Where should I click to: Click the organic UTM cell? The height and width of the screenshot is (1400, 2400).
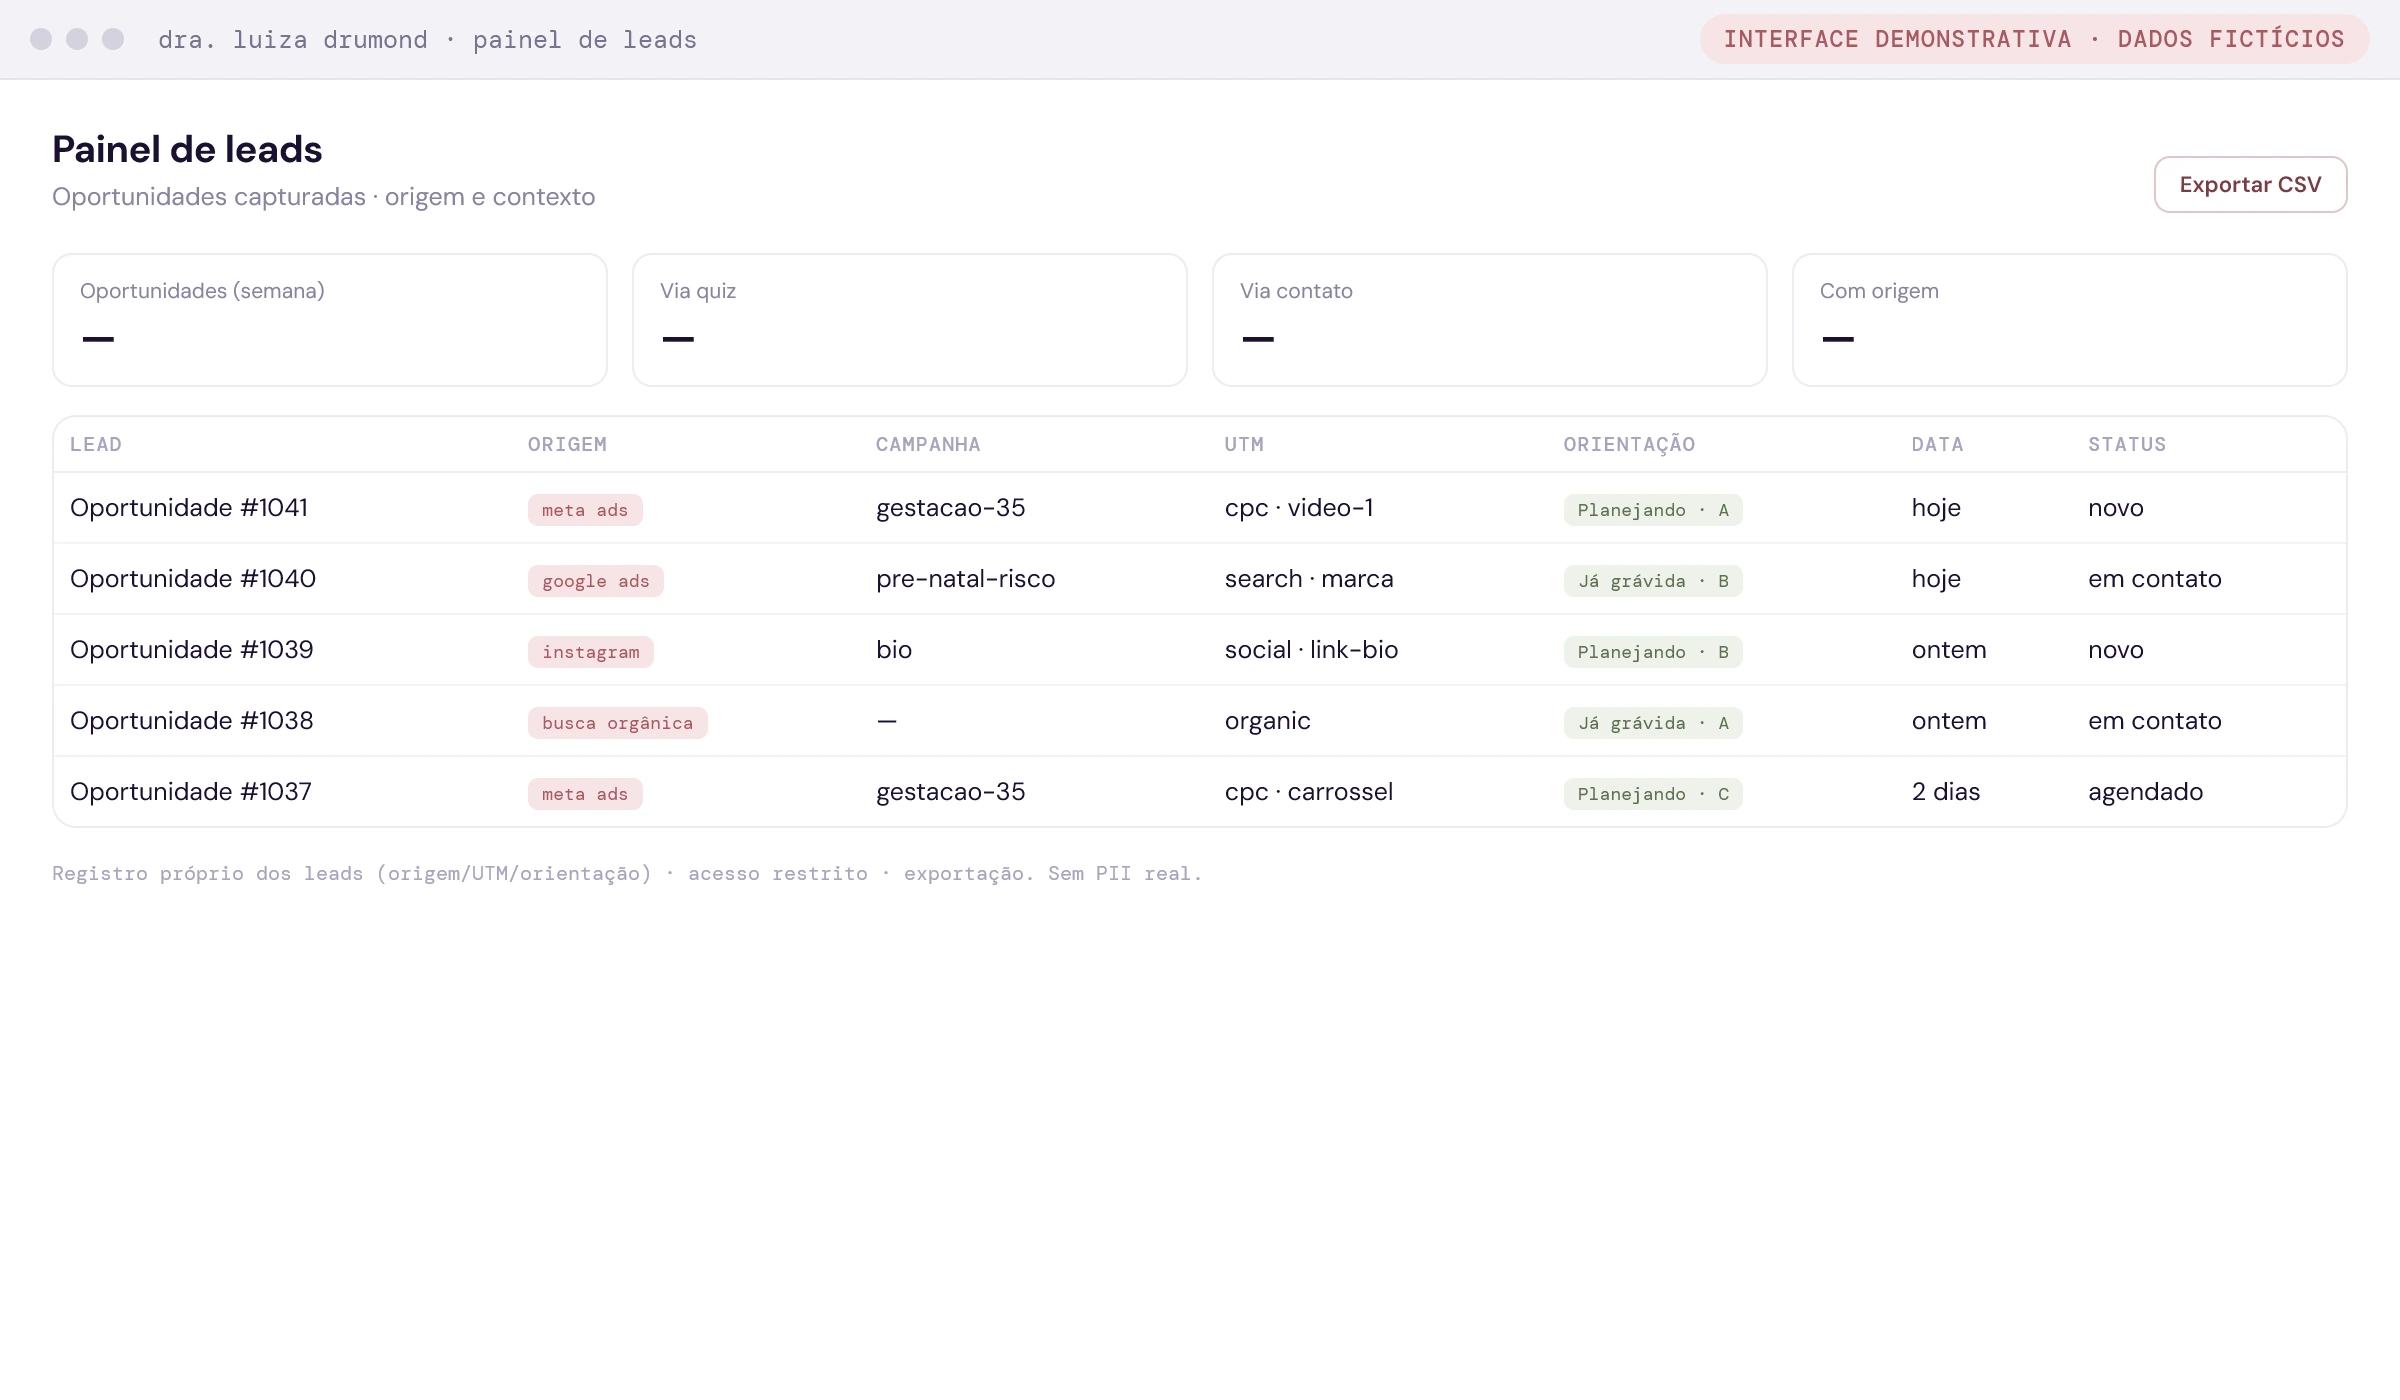[x=1268, y=721]
